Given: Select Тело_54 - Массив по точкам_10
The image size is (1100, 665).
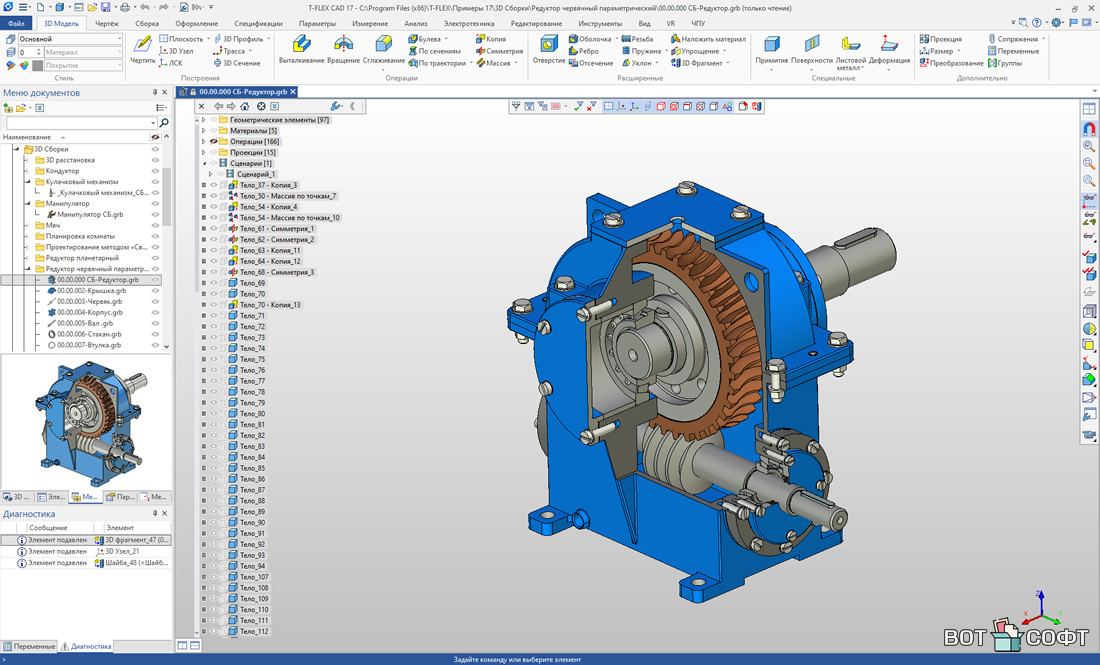Looking at the screenshot, I should pos(289,218).
